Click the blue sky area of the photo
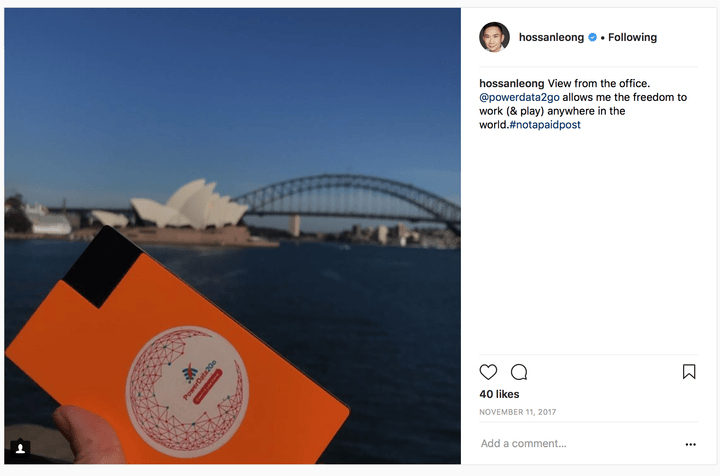The width and height of the screenshot is (720, 476). pyautogui.click(x=230, y=83)
